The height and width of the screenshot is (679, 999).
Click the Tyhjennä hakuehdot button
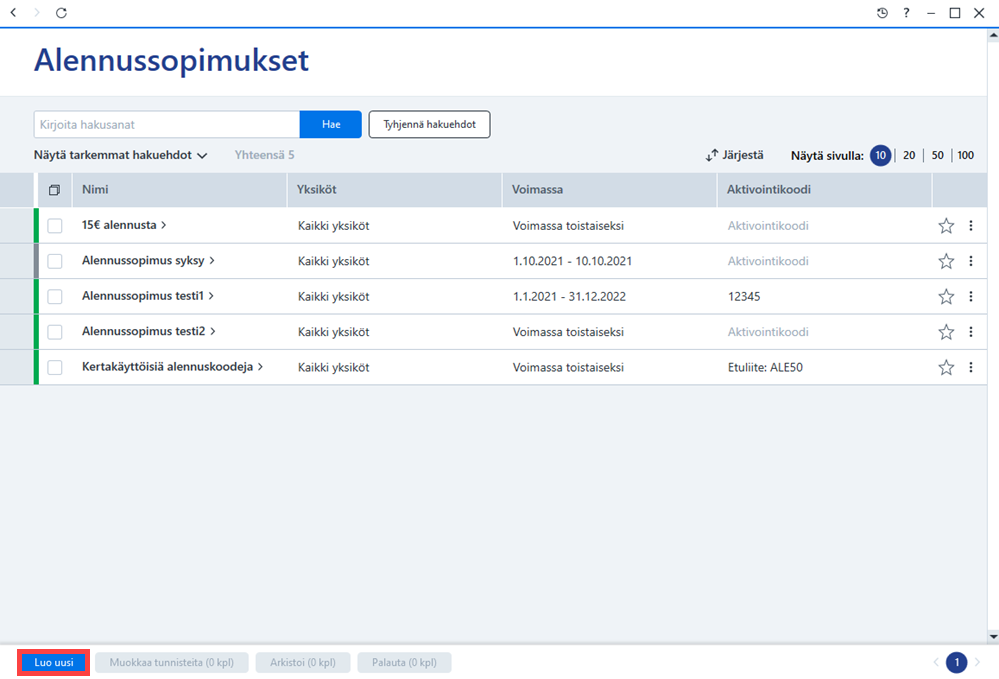[429, 124]
